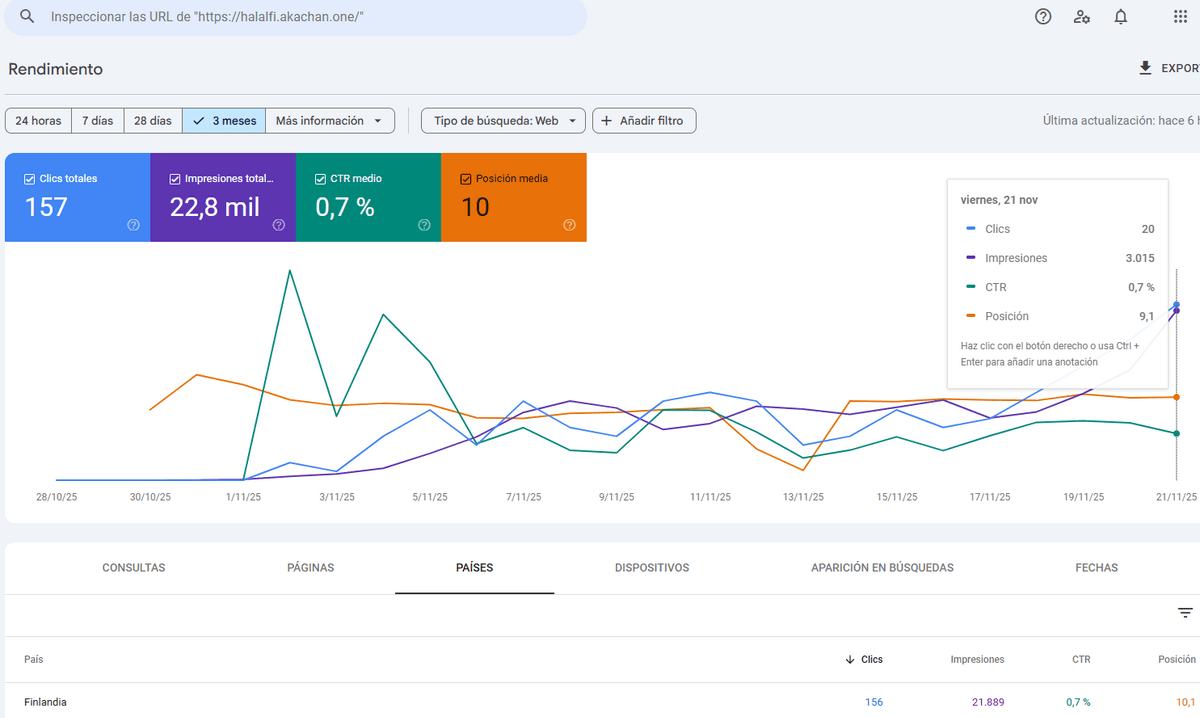Open user and permissions settings icon
The height and width of the screenshot is (718, 1200).
pos(1082,17)
